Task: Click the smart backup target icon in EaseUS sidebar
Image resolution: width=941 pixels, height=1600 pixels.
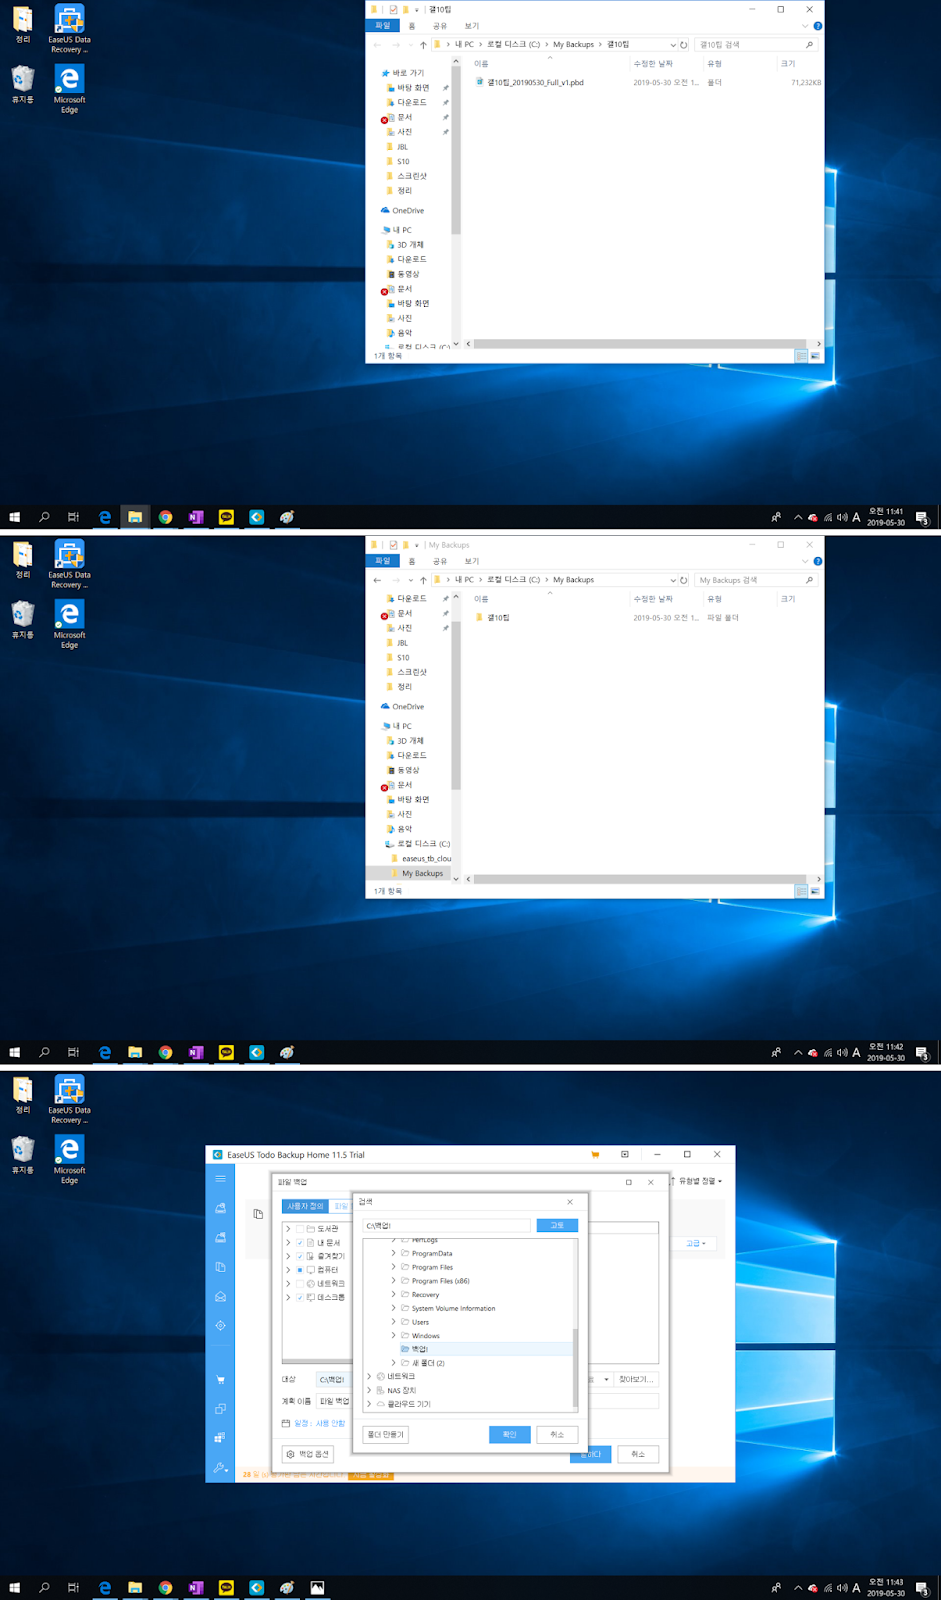Action: 220,1326
